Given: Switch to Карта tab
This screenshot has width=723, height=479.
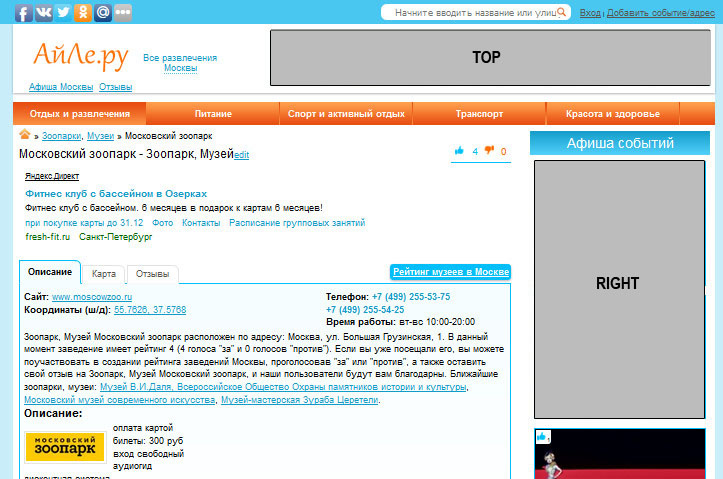Looking at the screenshot, I should click(x=104, y=274).
